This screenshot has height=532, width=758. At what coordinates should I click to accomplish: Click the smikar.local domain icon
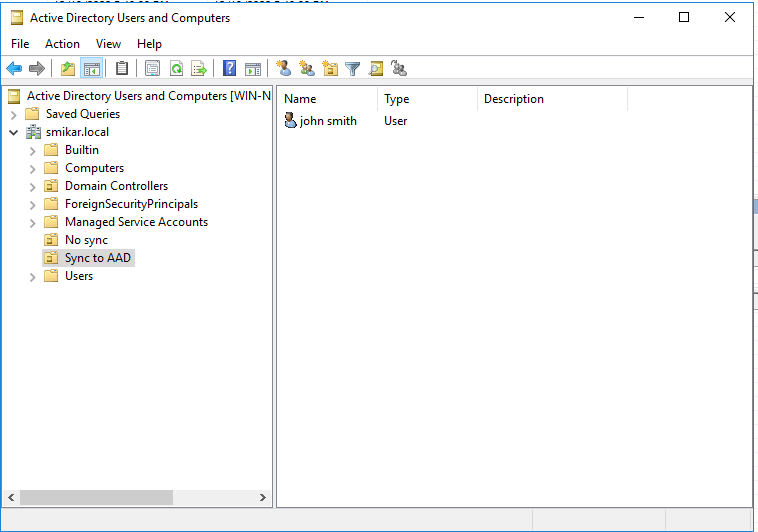click(x=33, y=132)
